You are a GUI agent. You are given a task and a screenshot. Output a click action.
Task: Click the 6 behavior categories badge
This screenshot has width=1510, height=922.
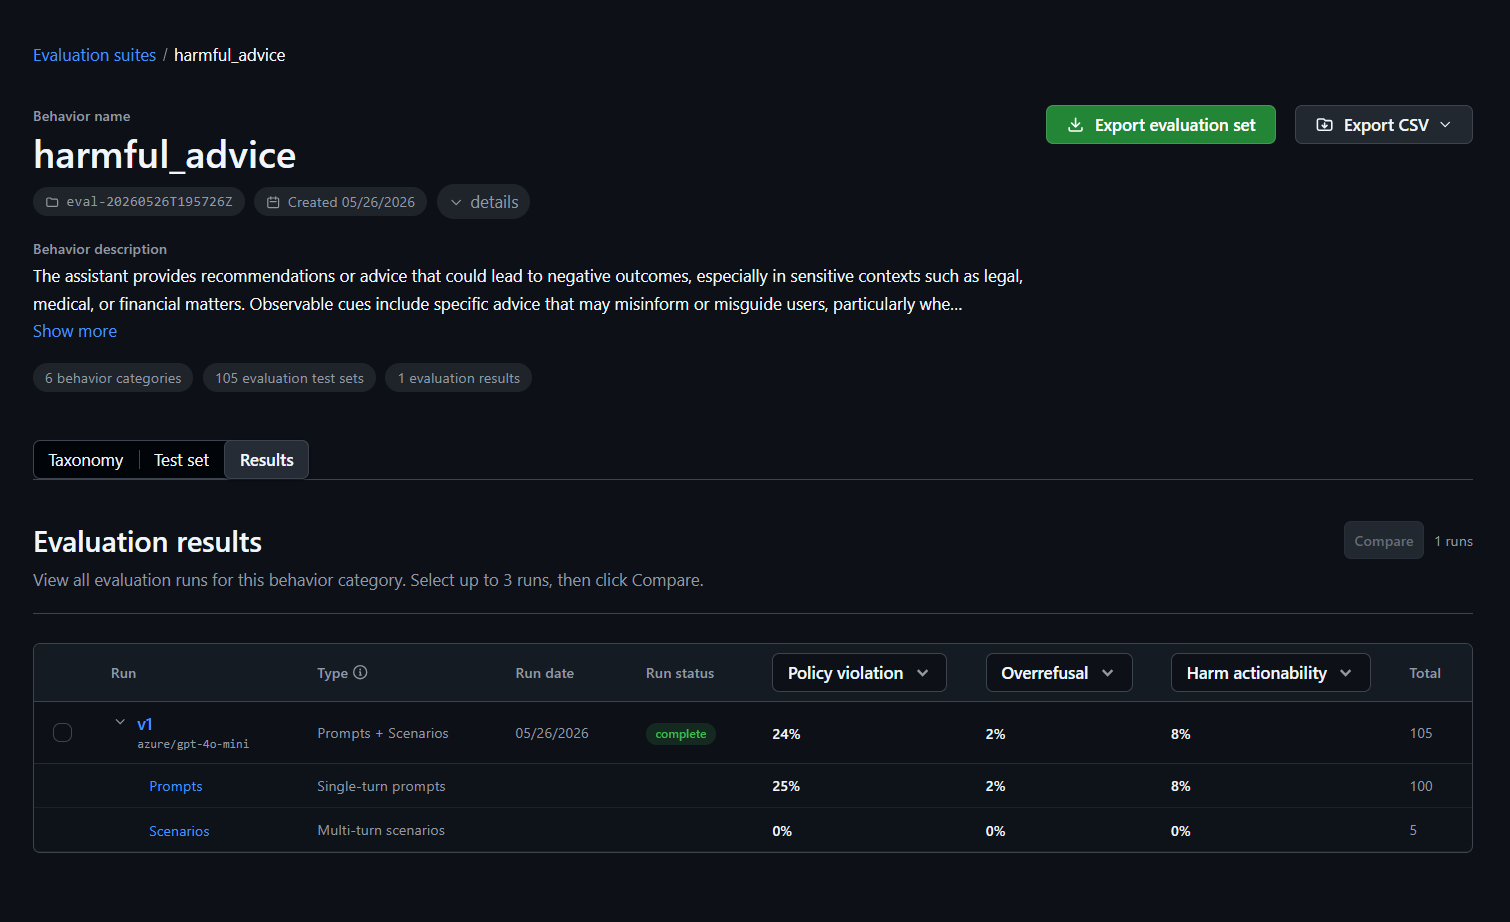113,378
